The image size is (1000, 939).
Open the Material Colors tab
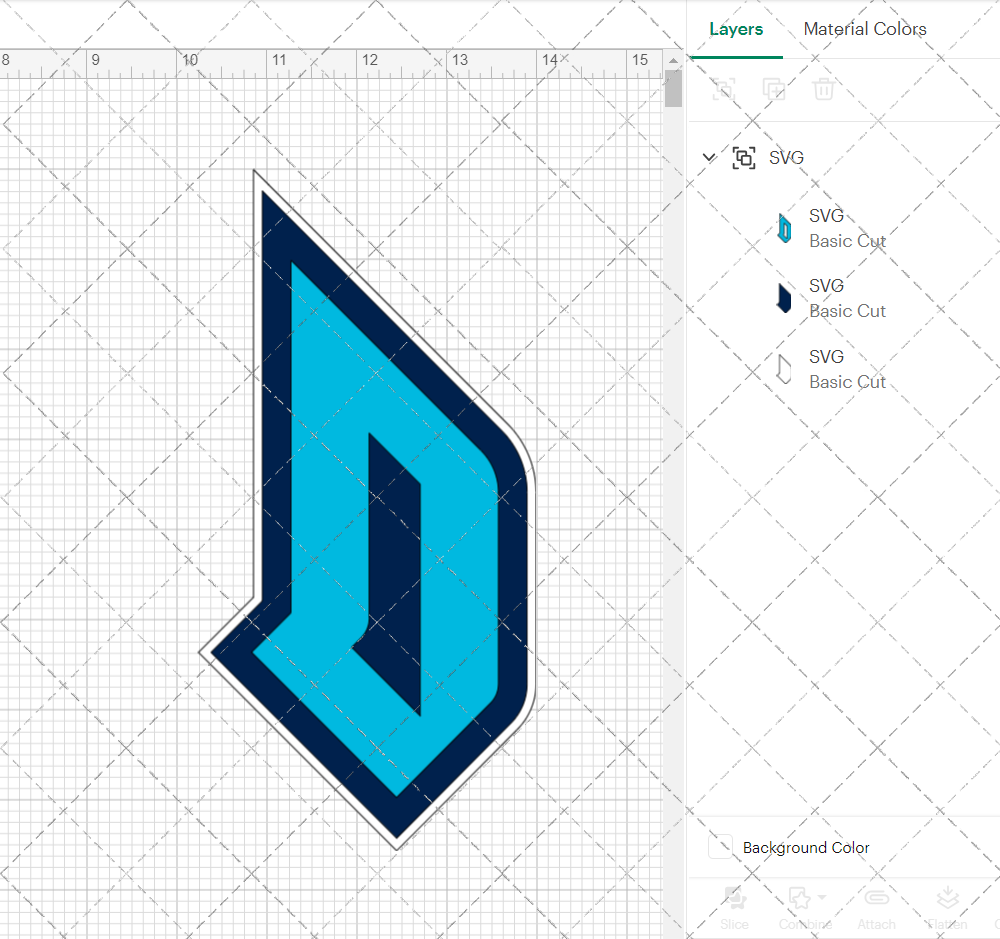pos(865,29)
